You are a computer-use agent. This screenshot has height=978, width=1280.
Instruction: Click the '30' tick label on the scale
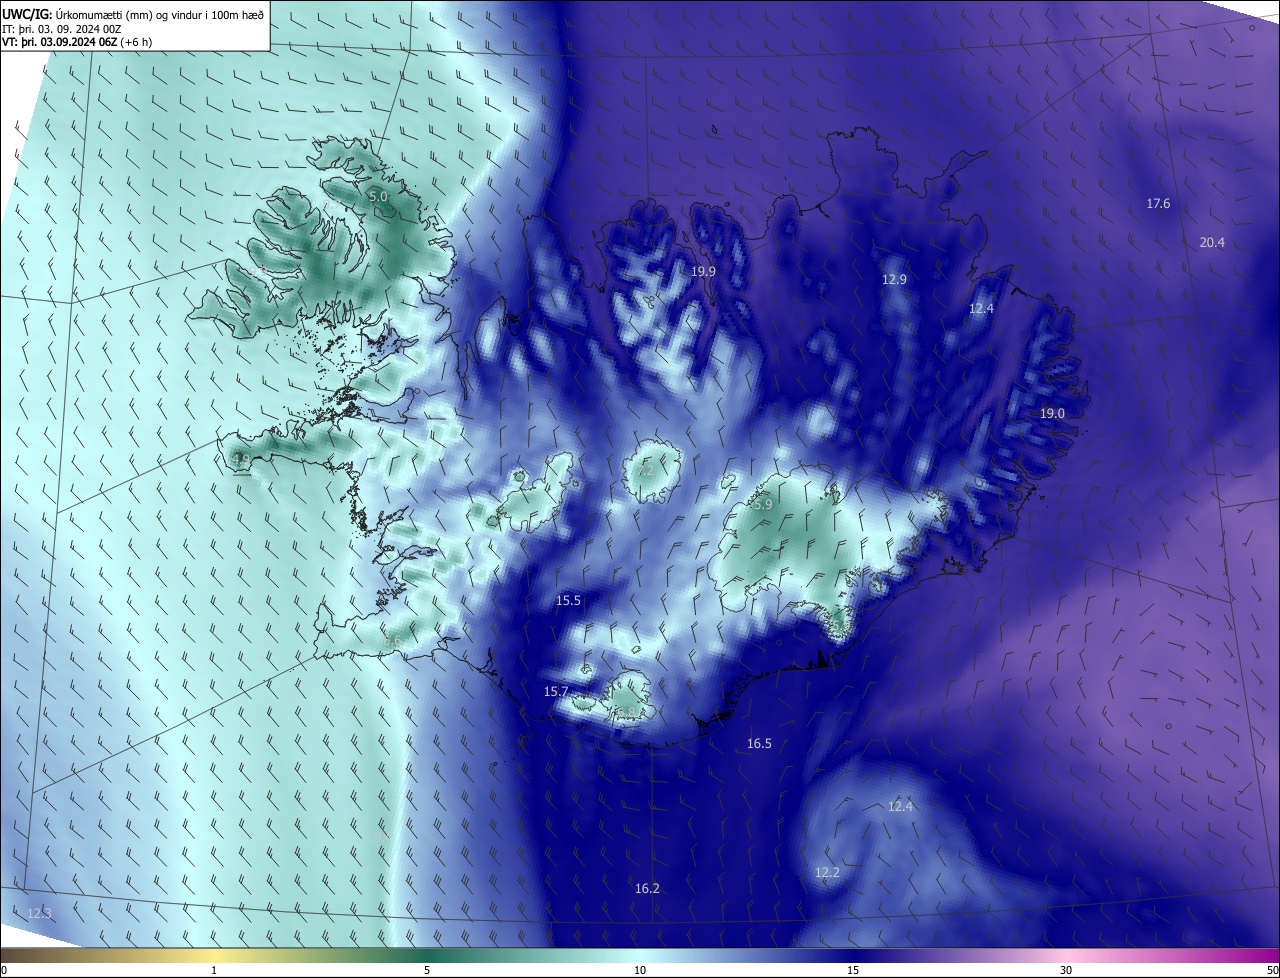(1066, 970)
